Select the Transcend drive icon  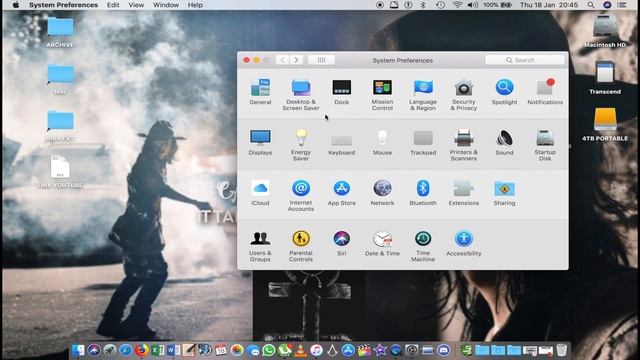pos(605,78)
